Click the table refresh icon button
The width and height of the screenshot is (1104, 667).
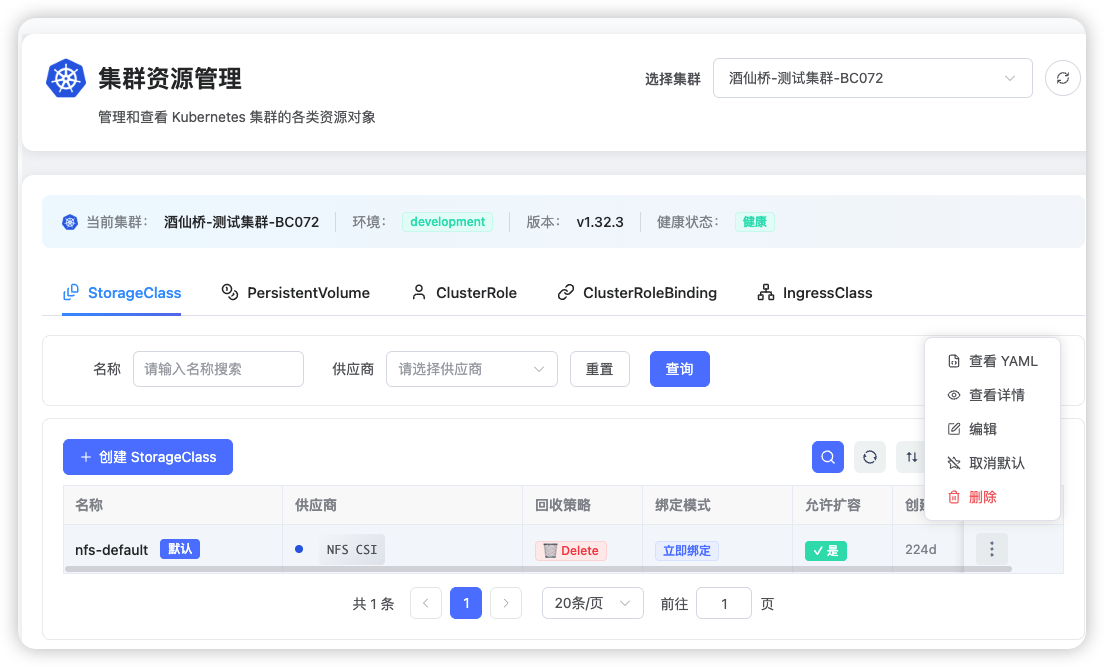[x=869, y=457]
